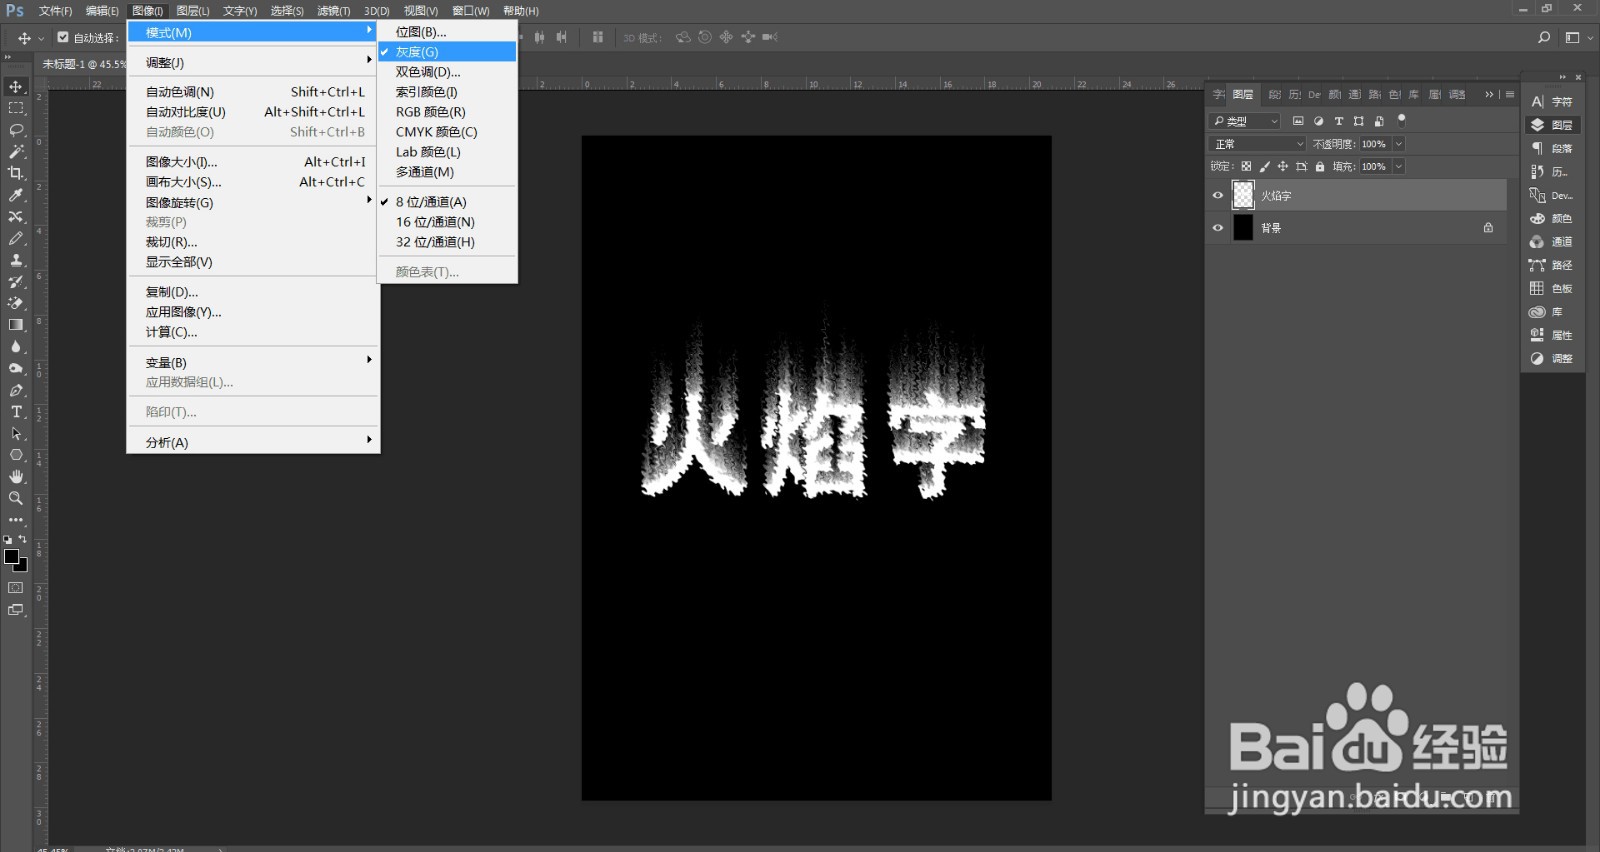
Task: Open the 路径 paths panel
Action: point(1552,265)
